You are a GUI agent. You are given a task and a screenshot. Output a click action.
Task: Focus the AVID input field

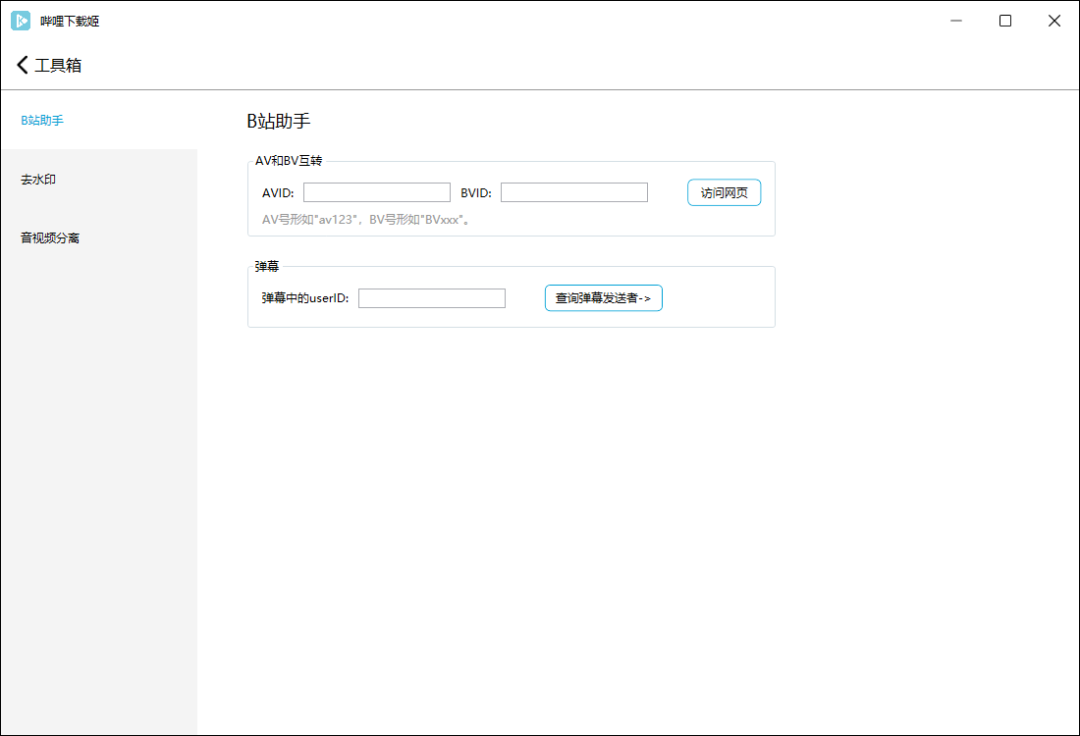pos(377,192)
